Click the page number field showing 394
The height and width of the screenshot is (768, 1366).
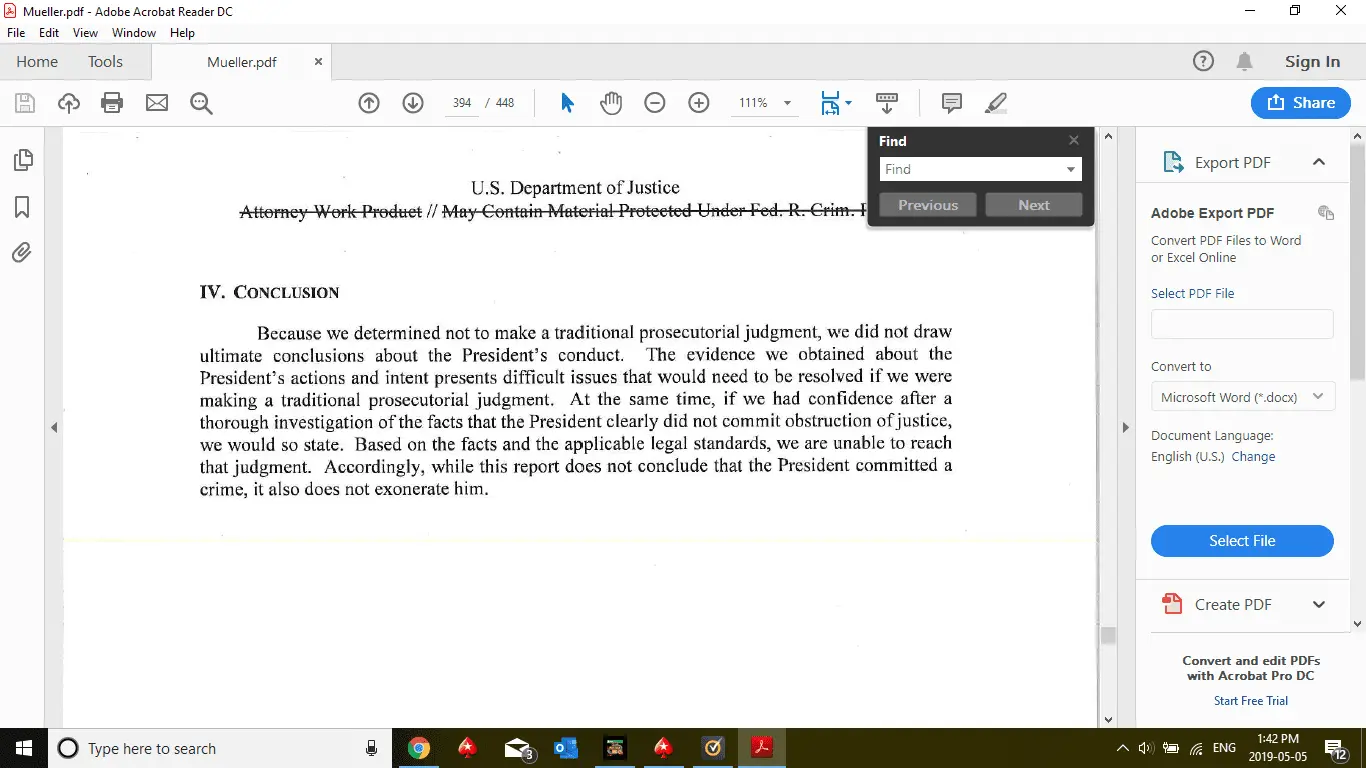pos(462,103)
